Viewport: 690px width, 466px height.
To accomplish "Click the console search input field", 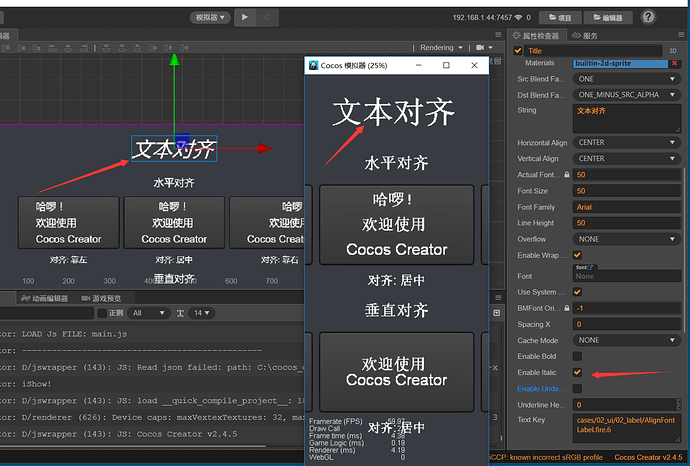I will tap(47, 313).
